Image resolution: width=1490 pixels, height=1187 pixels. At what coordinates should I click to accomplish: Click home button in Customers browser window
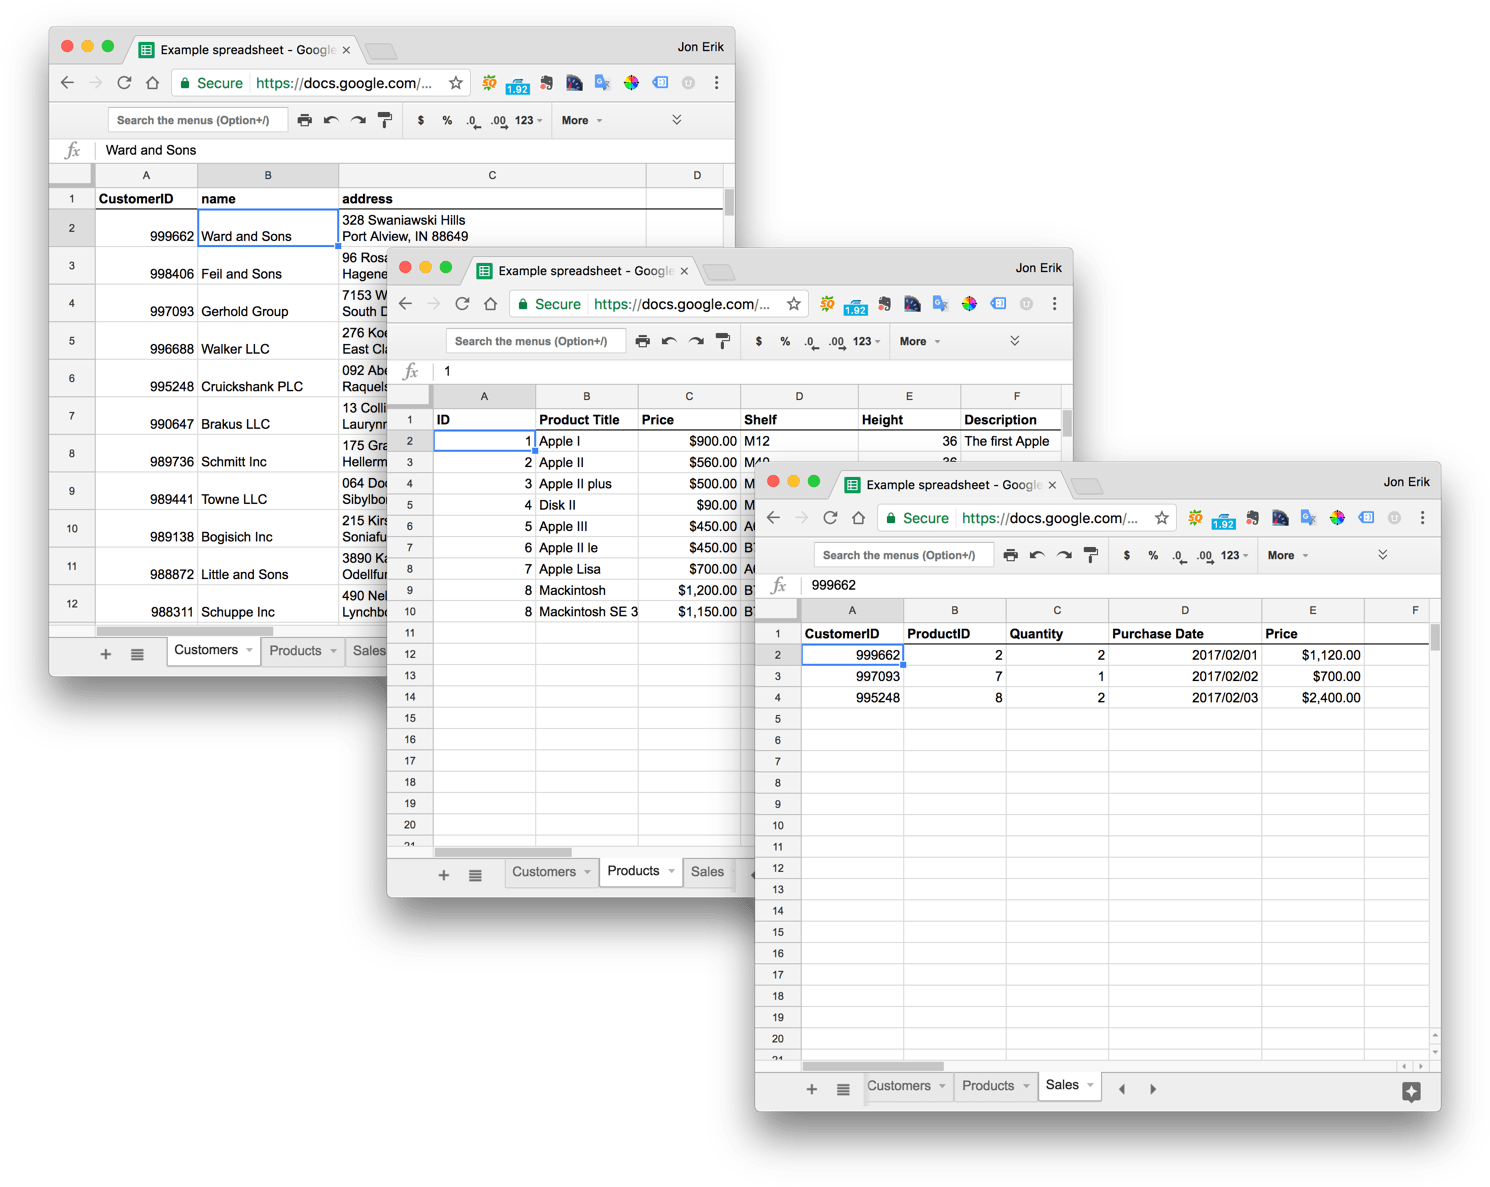[152, 83]
